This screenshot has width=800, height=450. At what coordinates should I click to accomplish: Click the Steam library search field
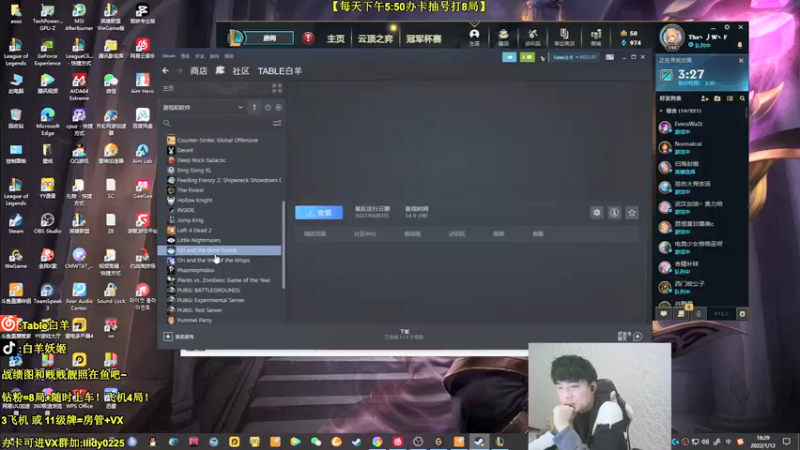tap(217, 123)
